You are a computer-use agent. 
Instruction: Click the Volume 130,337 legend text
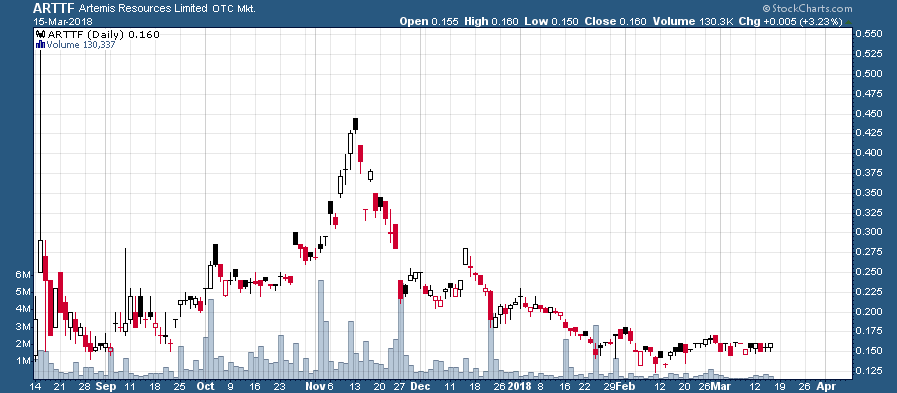point(81,44)
